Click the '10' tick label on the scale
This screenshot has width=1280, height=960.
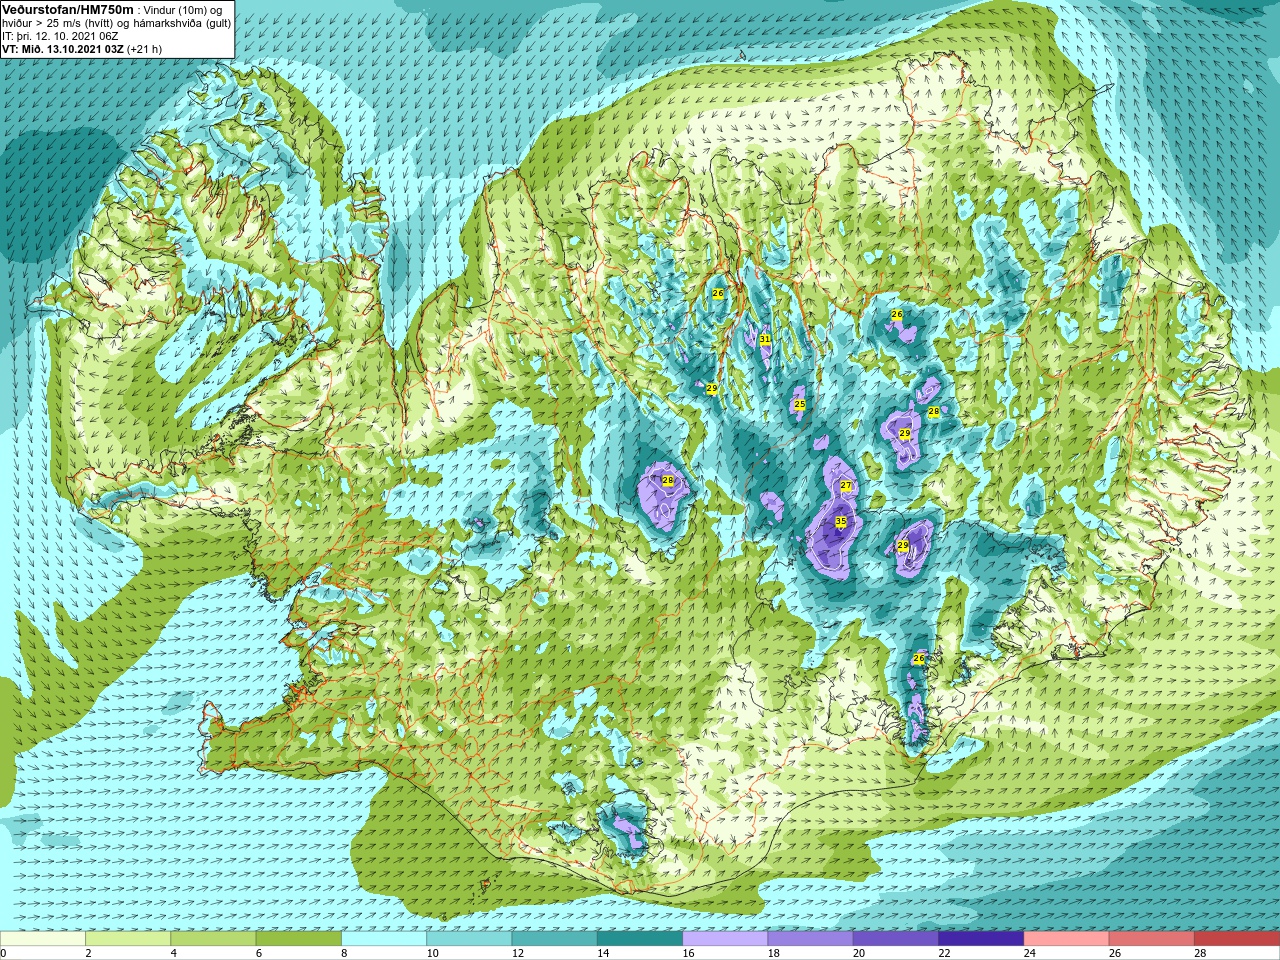432,953
